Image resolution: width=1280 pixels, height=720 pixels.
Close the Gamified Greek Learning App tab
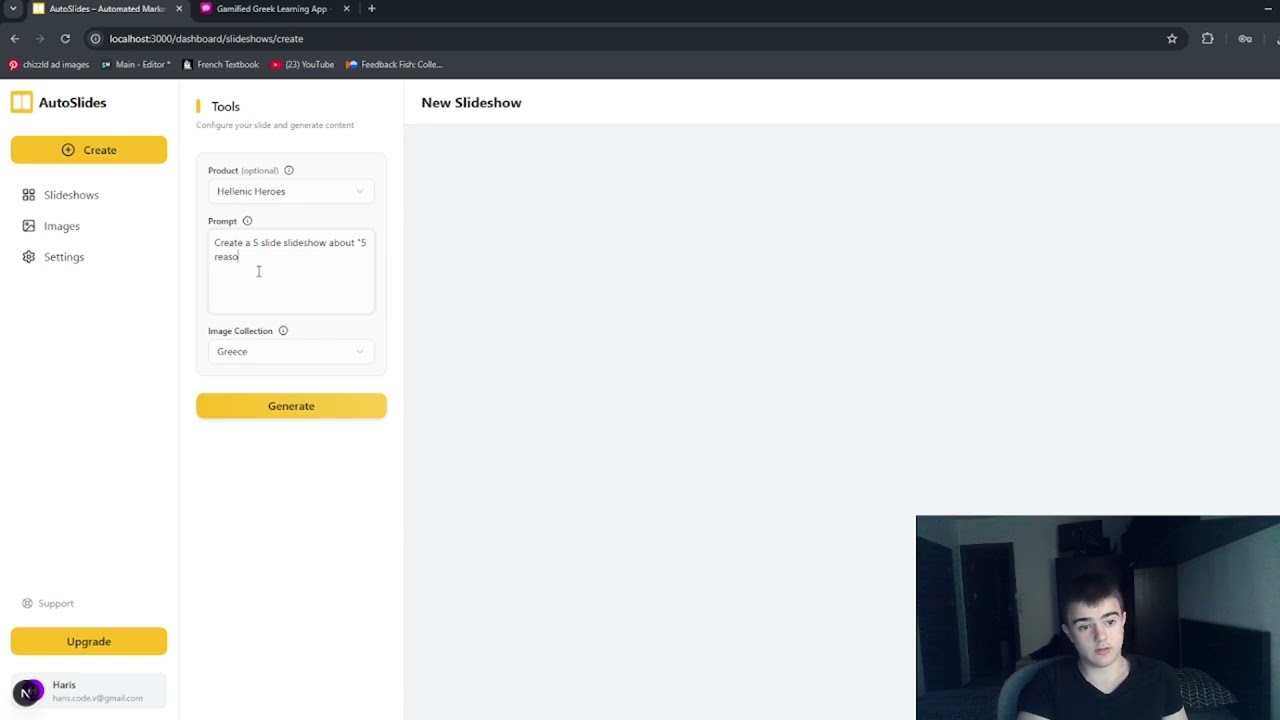pyautogui.click(x=347, y=9)
